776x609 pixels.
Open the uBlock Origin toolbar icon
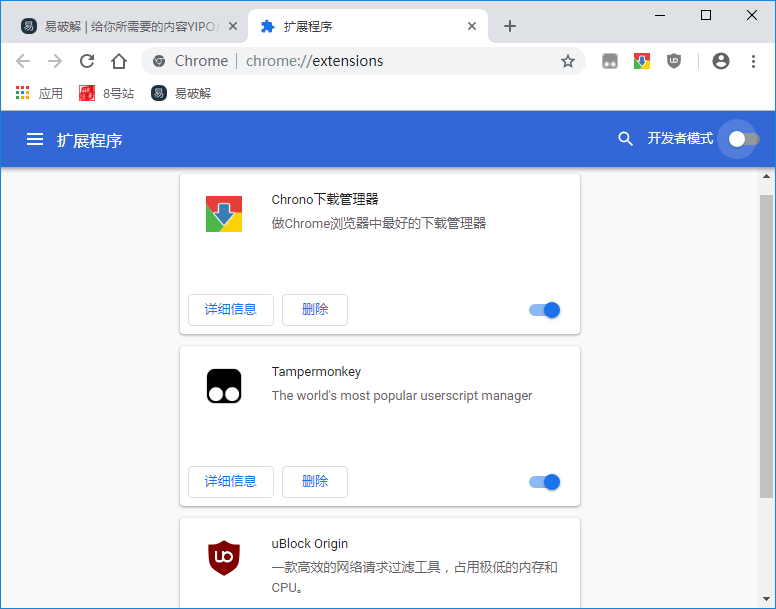pyautogui.click(x=674, y=61)
